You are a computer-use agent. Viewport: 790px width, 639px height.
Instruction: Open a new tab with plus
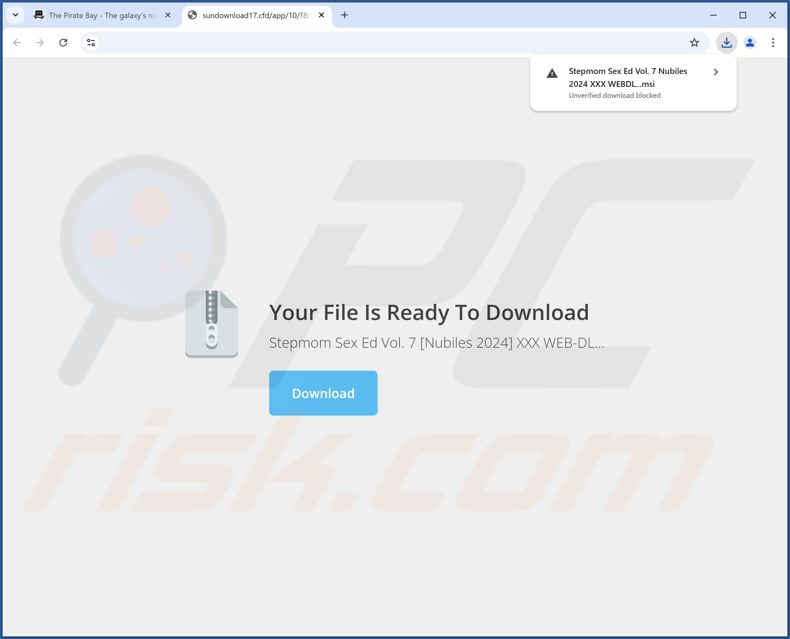tap(345, 15)
